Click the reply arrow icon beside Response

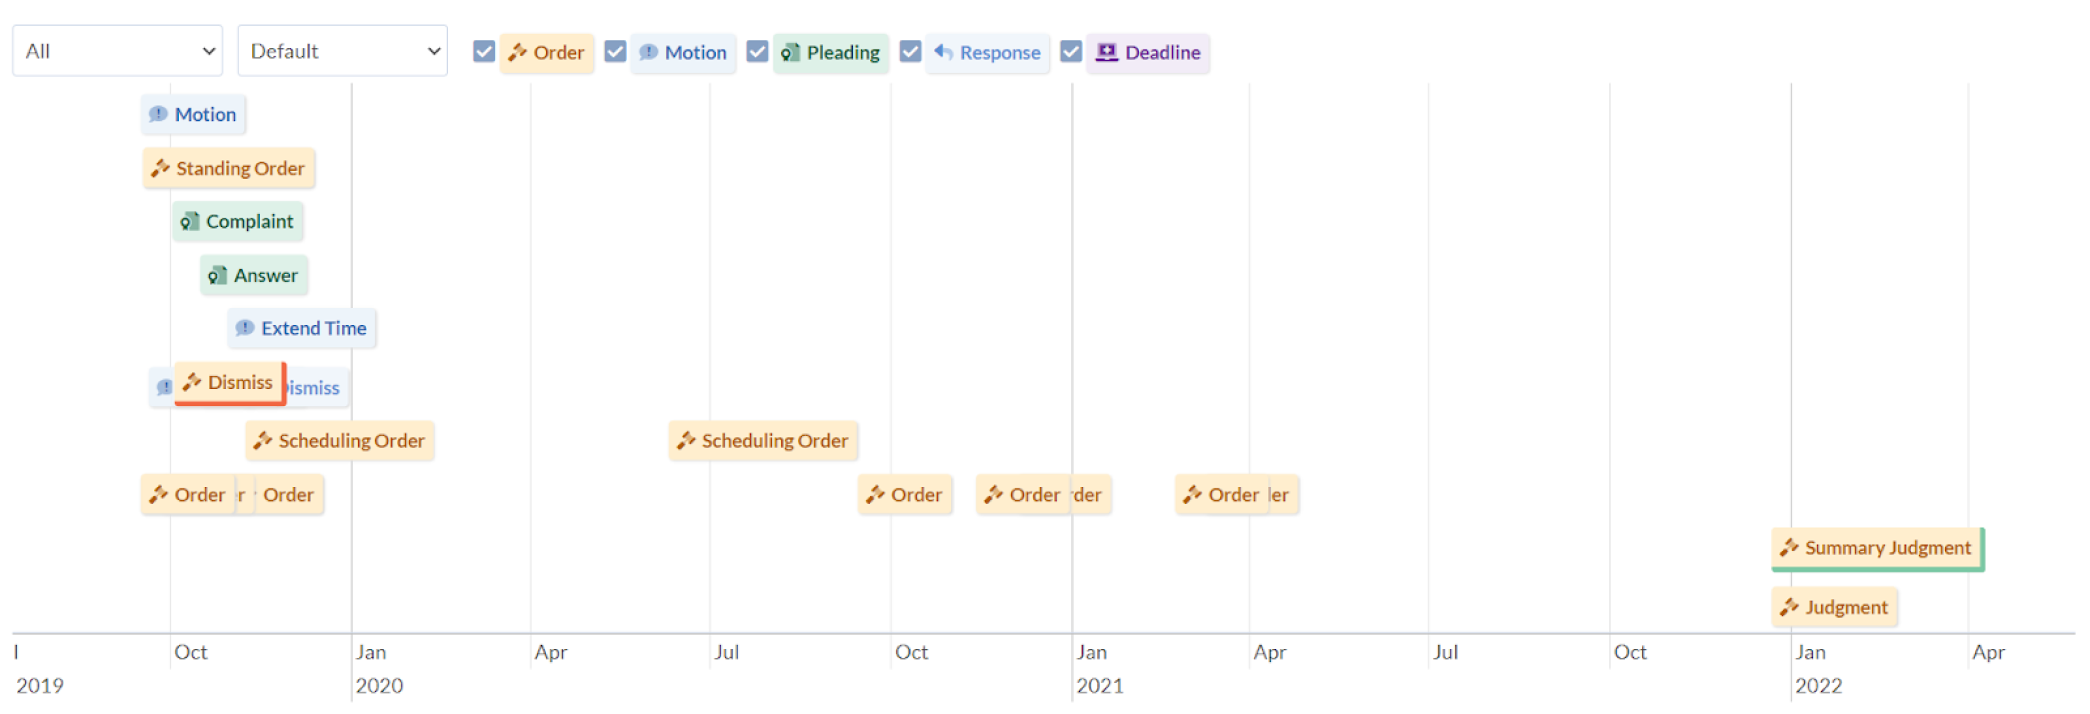pos(946,52)
